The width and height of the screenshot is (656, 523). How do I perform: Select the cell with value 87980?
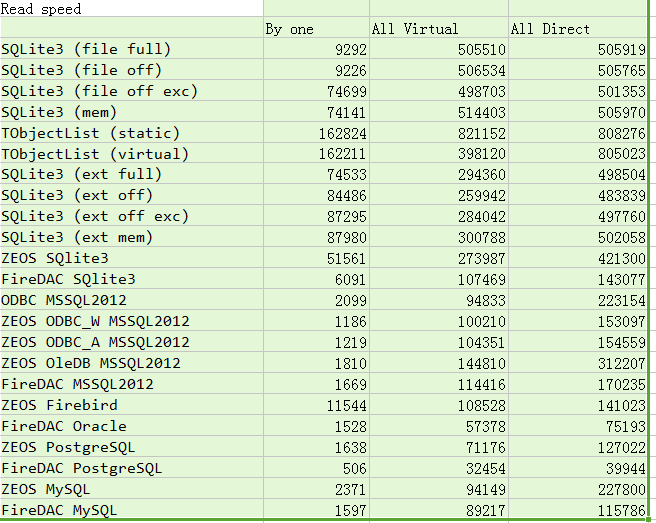pos(316,237)
